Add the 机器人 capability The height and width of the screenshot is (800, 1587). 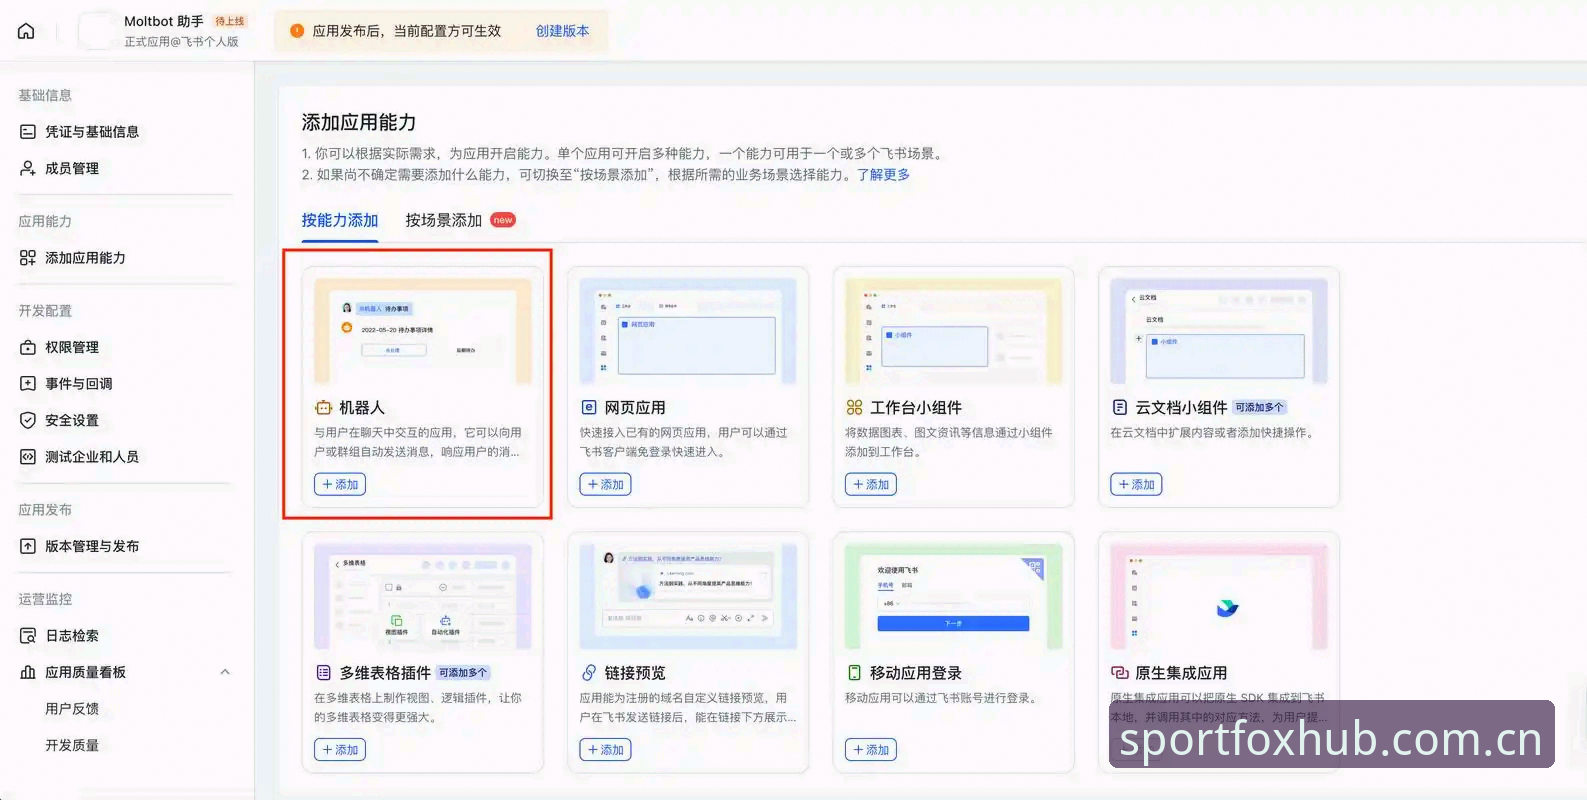point(340,485)
